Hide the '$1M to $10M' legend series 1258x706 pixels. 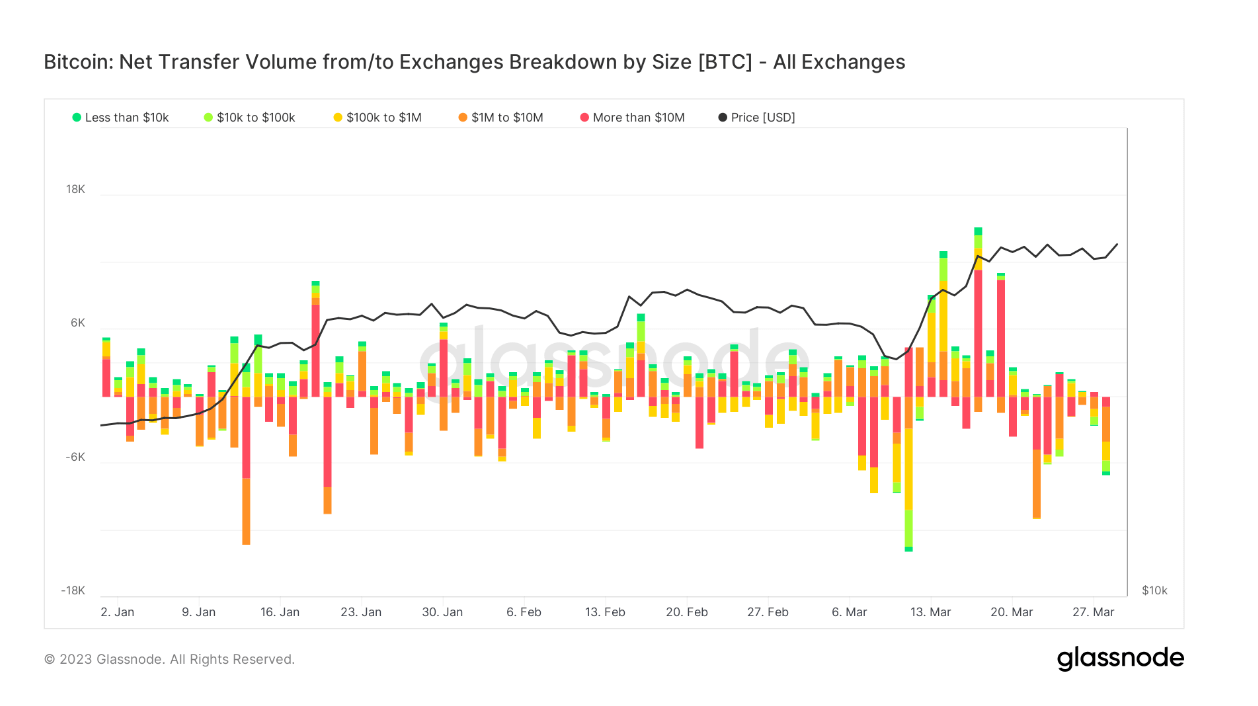coord(507,117)
